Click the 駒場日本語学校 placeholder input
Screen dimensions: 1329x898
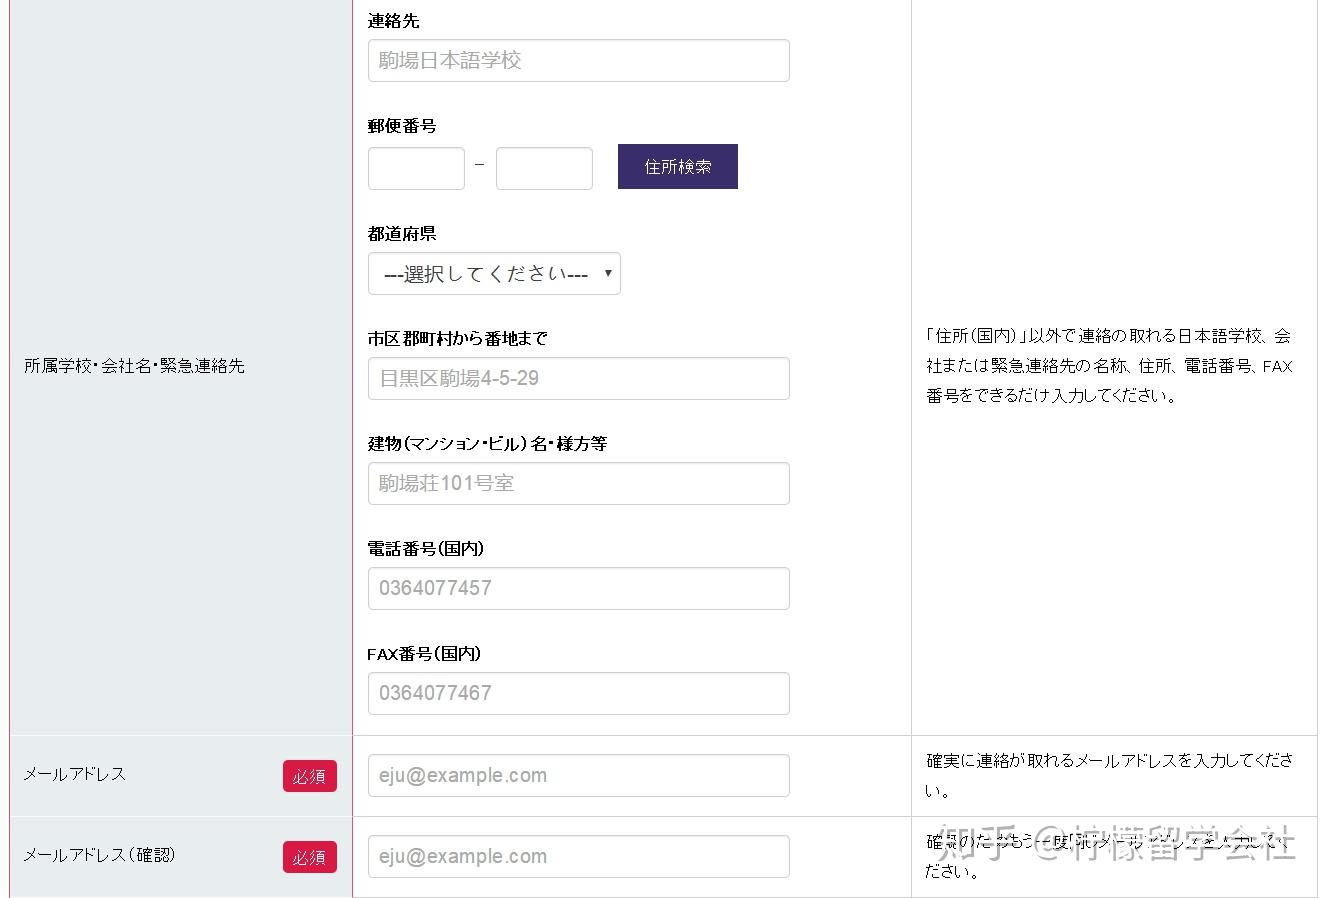578,60
